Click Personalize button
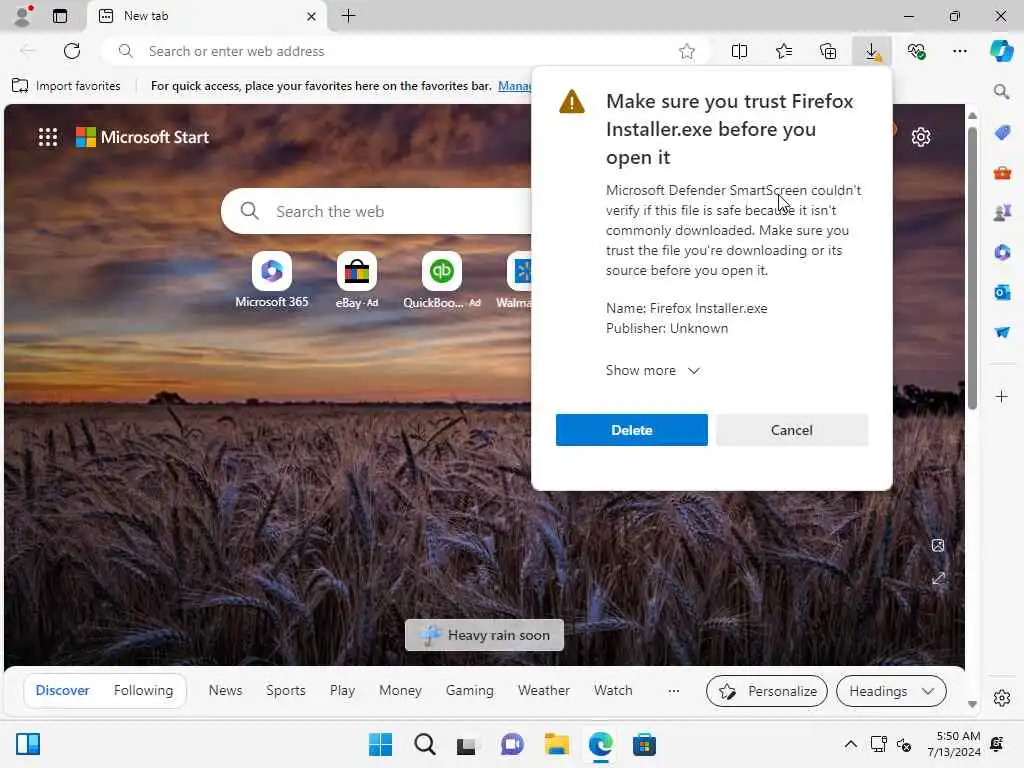The height and width of the screenshot is (768, 1024). (x=767, y=691)
